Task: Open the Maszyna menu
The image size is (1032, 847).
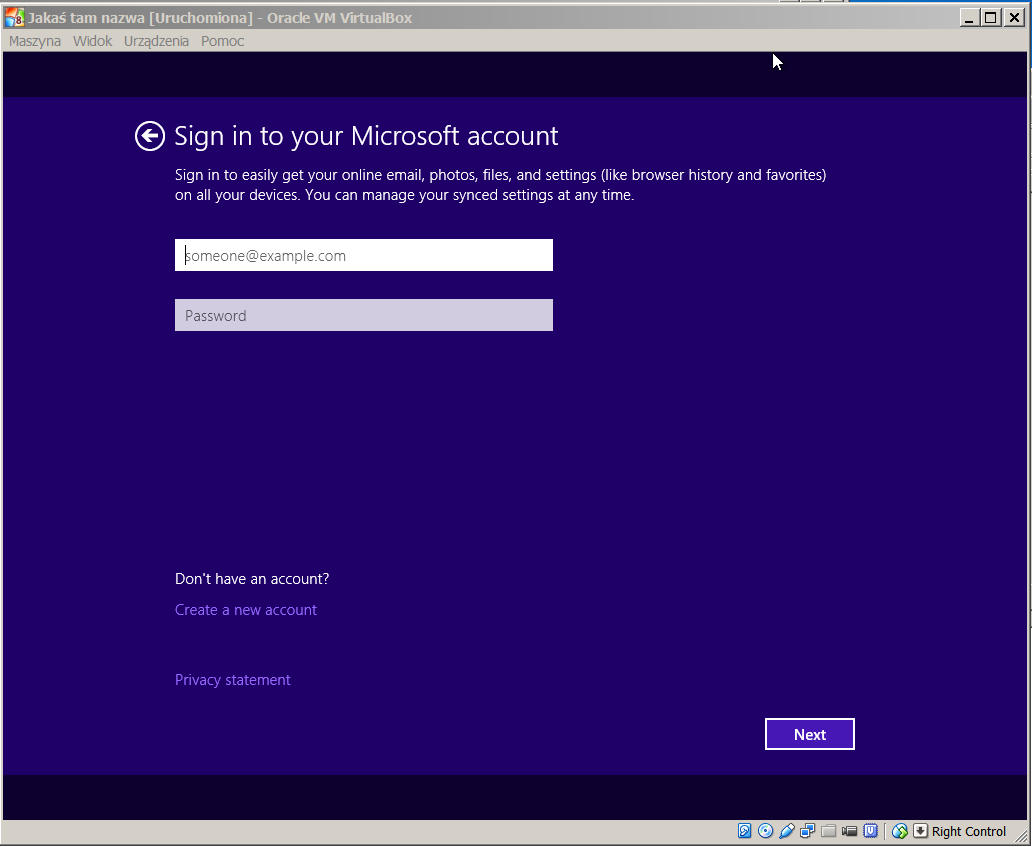Action: 35,41
